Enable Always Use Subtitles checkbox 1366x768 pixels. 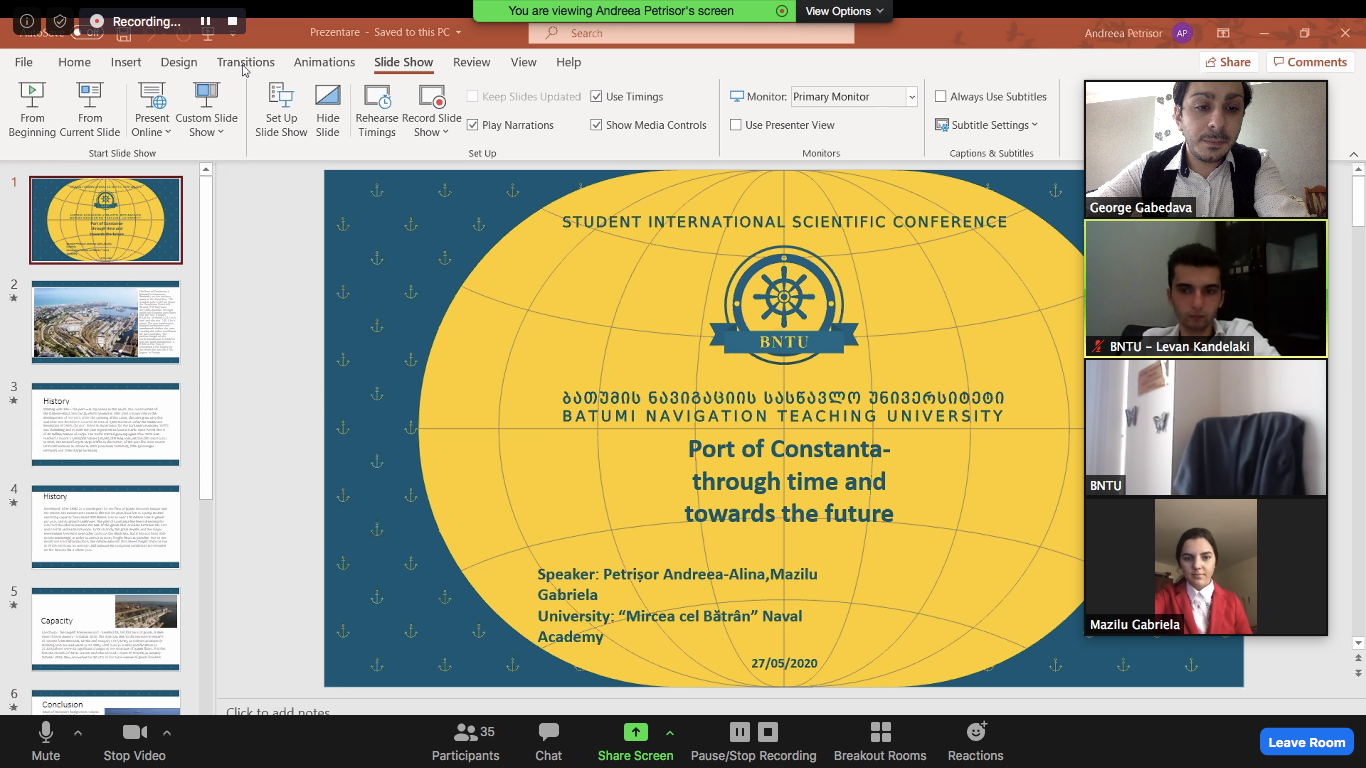[x=941, y=97]
